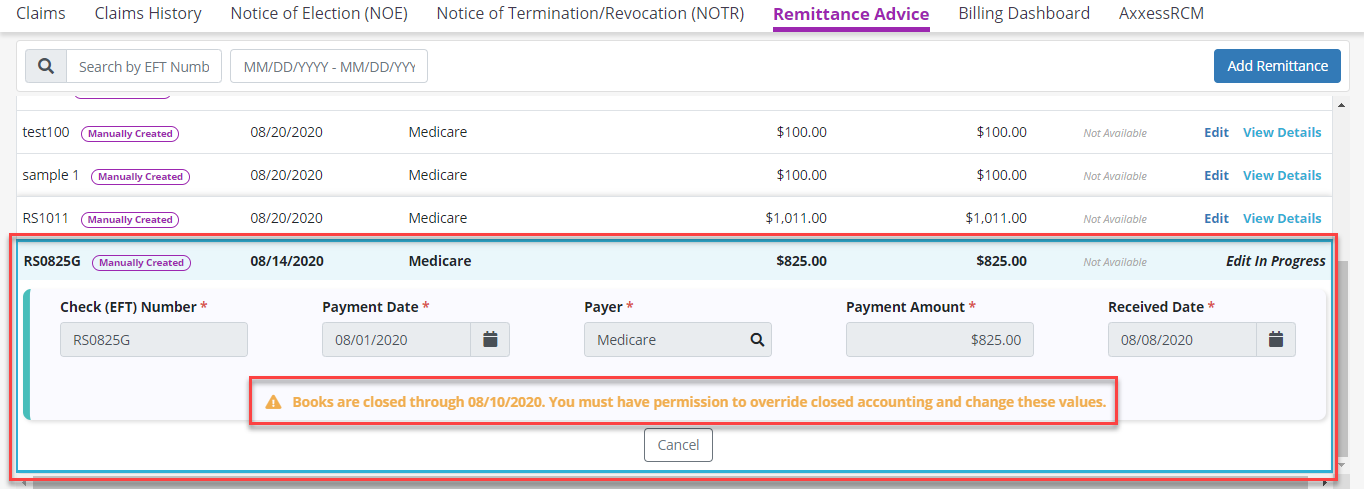Click the Check (EFT) Number field
Viewport: 1364px width, 489px height.
coord(154,340)
